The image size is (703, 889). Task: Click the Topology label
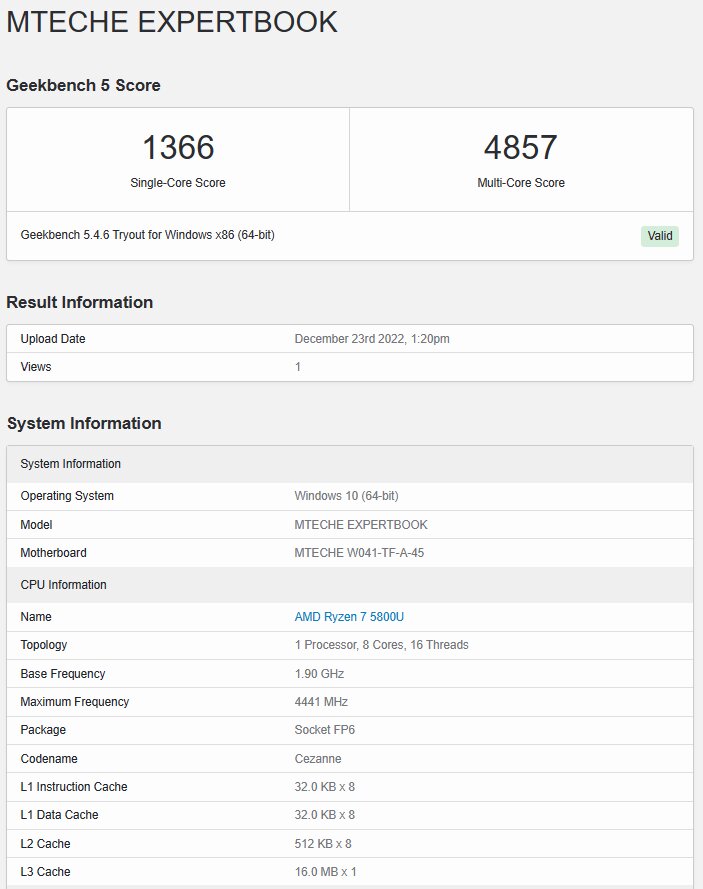click(x=44, y=645)
